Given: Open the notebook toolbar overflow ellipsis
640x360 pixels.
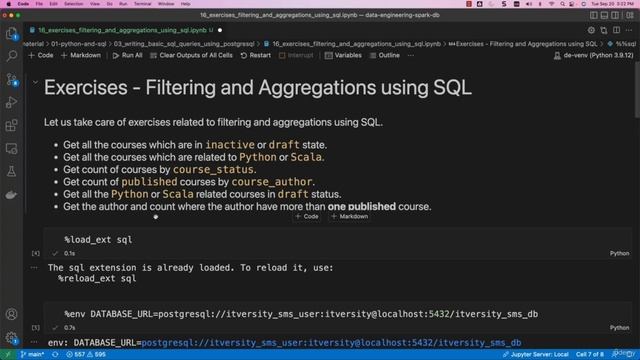Looking at the screenshot, I should tap(411, 56).
